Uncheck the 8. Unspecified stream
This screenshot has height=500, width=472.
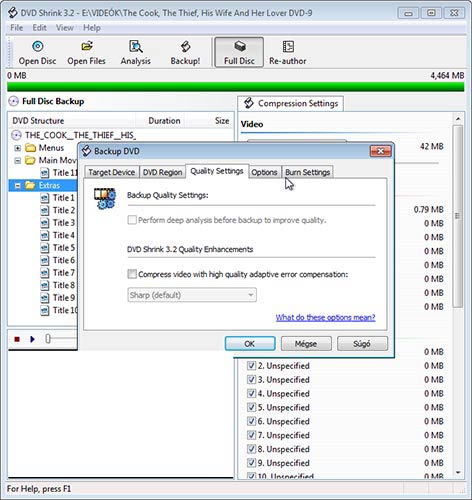coord(251,449)
